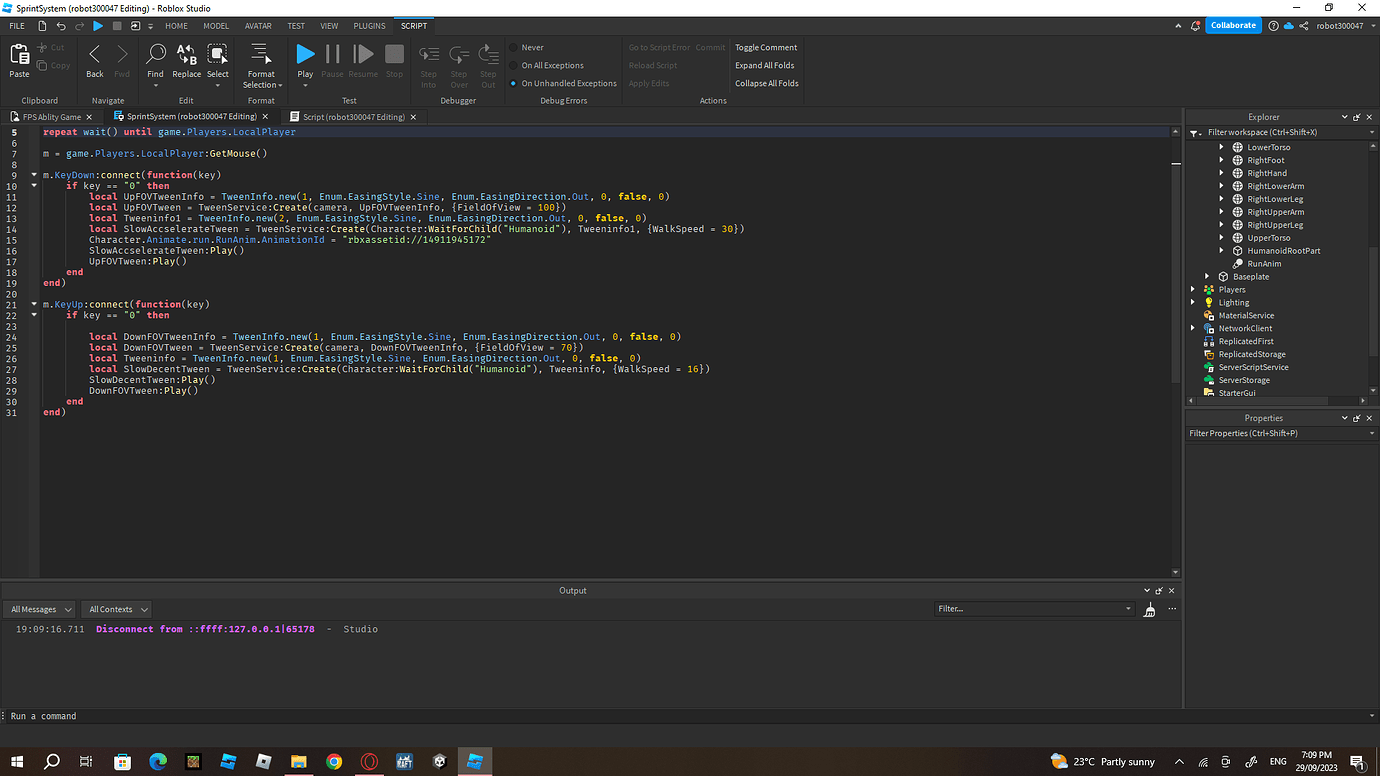The height and width of the screenshot is (776, 1380).
Task: Click the clear output broom icon
Action: click(x=1150, y=609)
